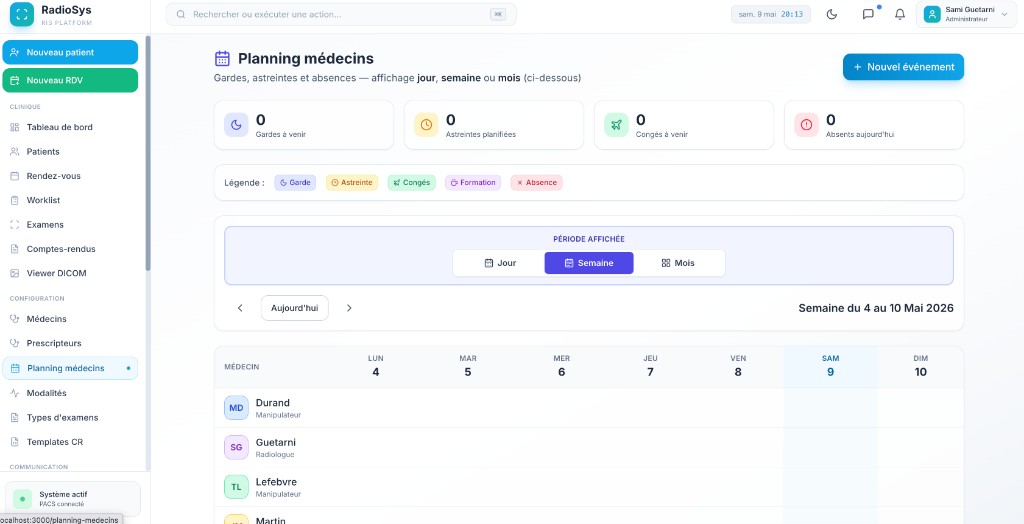Viewport: 1024px width, 524px height.
Task: Click the JEU 7 column header
Action: click(x=650, y=367)
